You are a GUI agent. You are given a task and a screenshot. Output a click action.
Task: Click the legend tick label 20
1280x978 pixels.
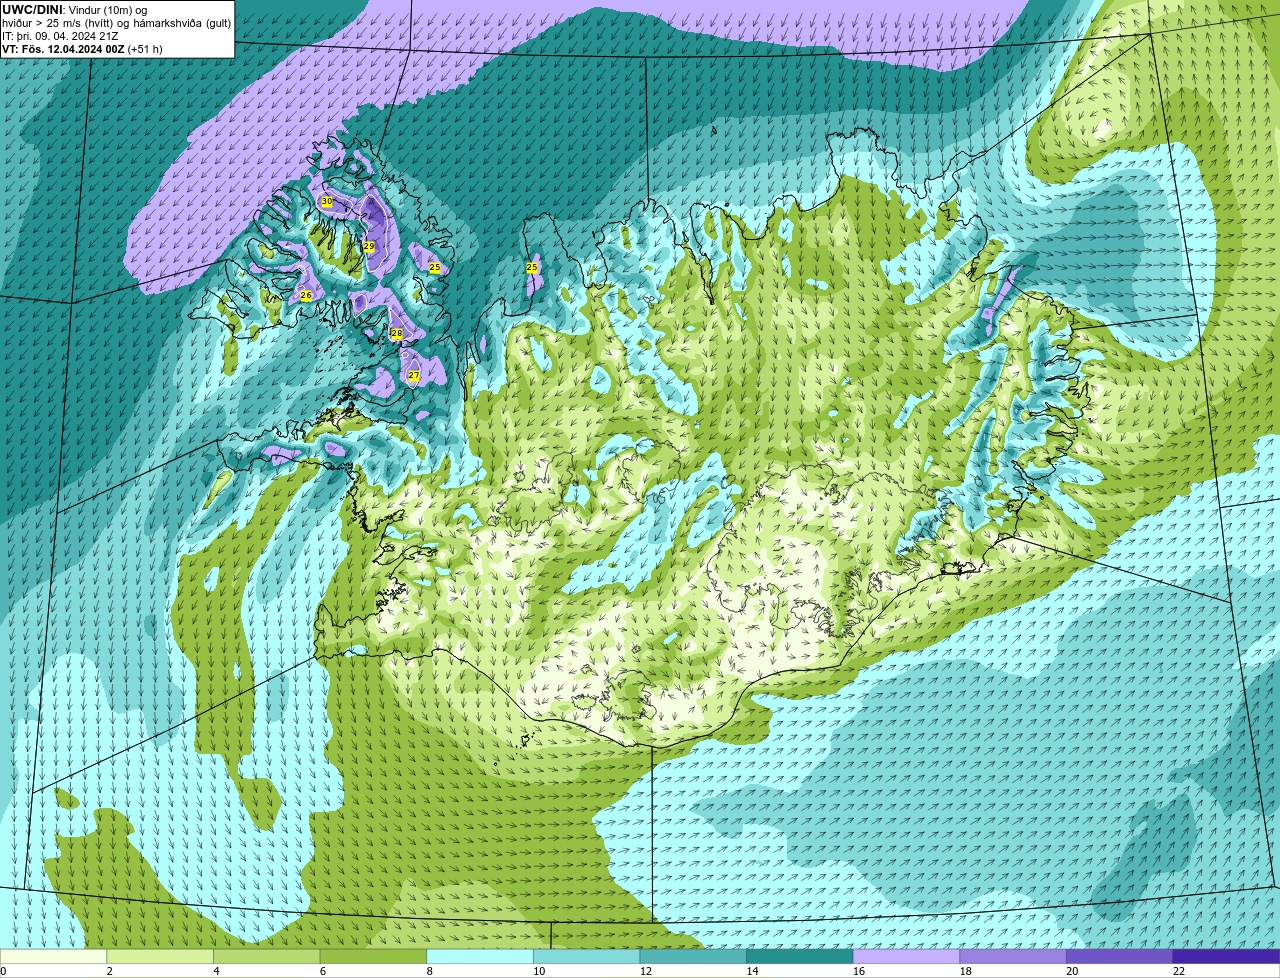[1072, 971]
